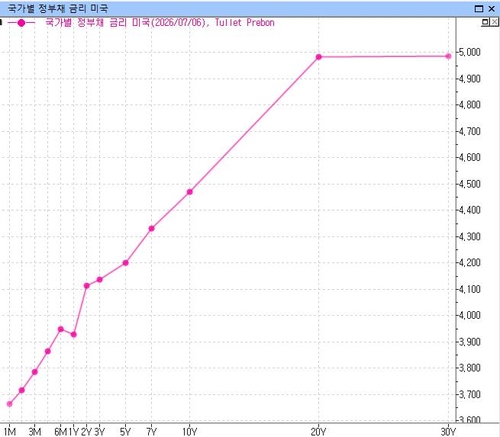The height and width of the screenshot is (437, 500).
Task: Click the 3,900 y-axis value
Action: coord(470,342)
